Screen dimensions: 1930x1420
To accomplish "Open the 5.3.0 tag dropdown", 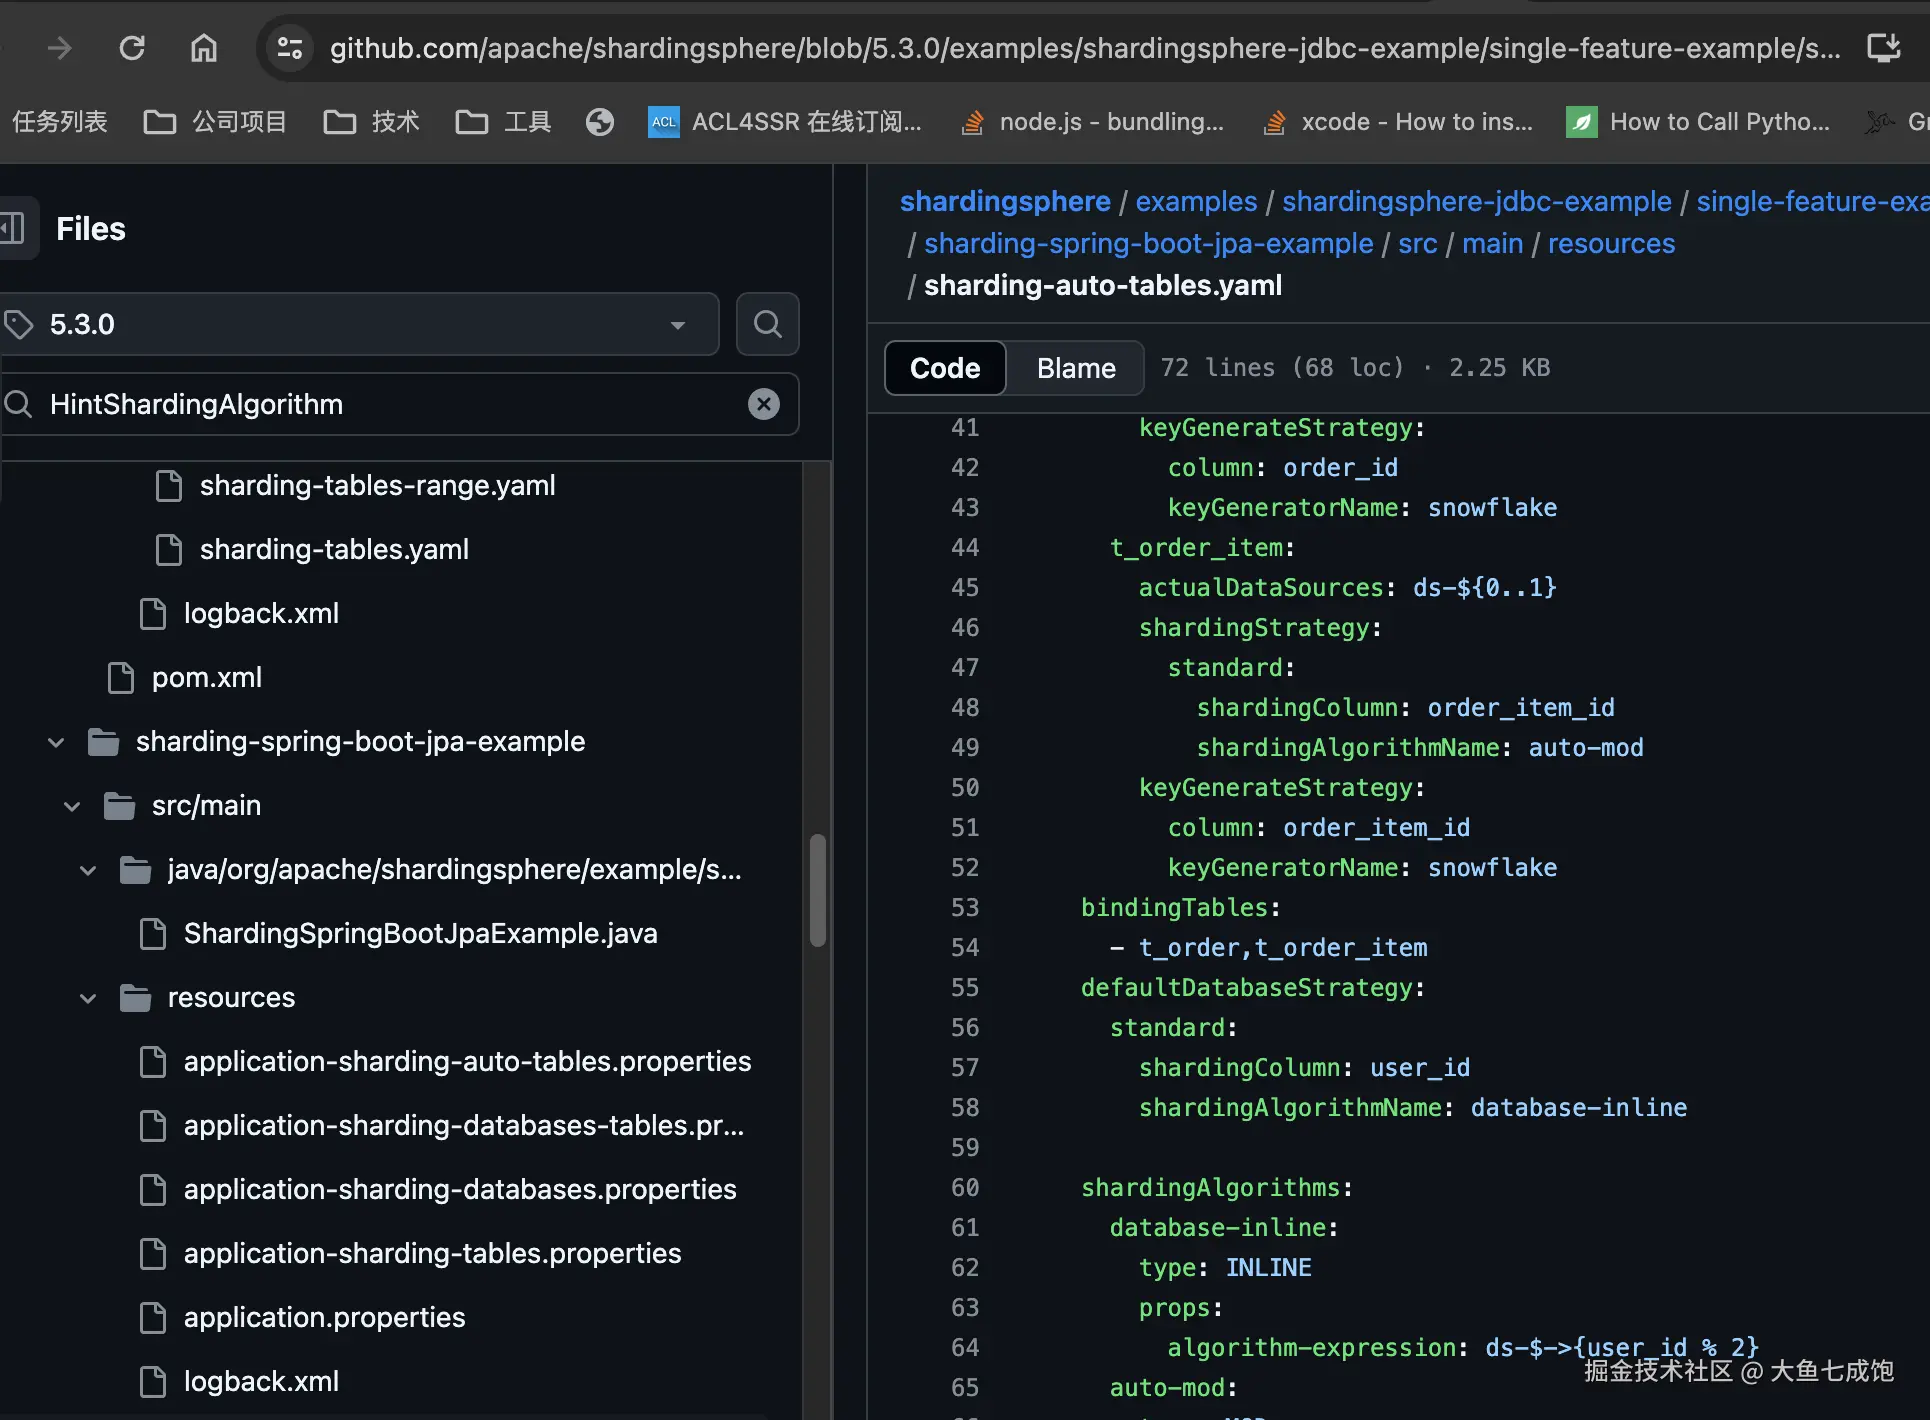I will 360,324.
